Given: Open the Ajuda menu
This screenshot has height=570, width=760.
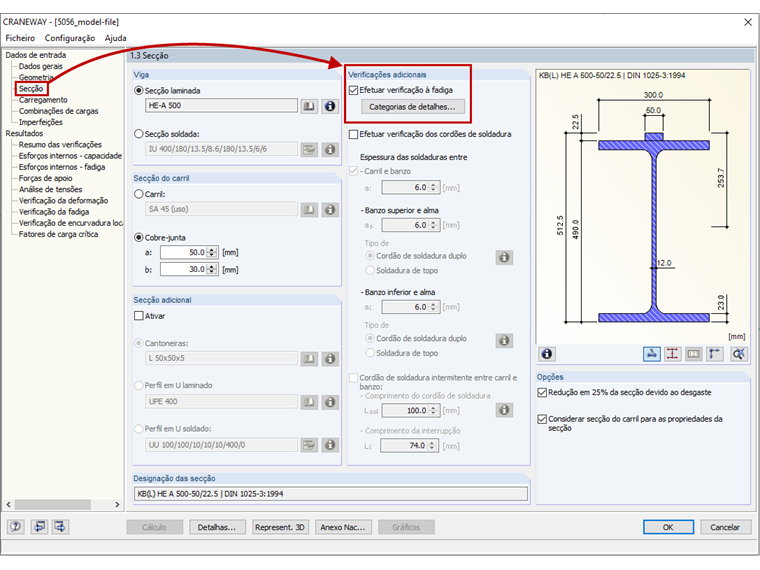Looking at the screenshot, I should pyautogui.click(x=115, y=38).
